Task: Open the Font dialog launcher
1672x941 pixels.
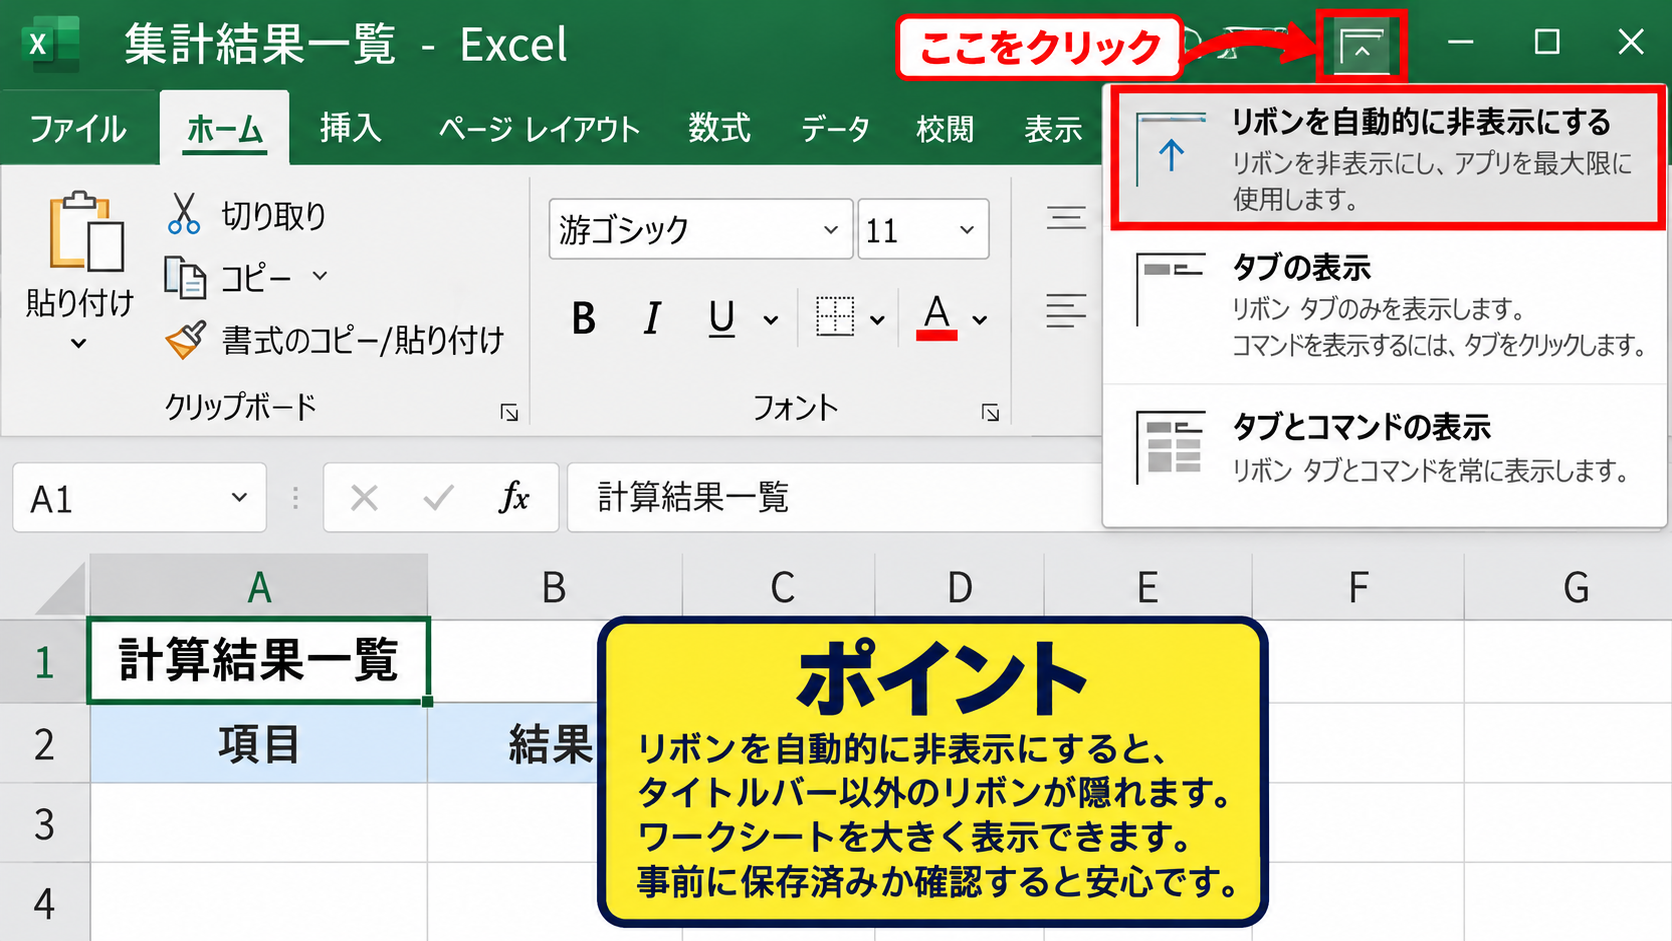Action: (990, 412)
